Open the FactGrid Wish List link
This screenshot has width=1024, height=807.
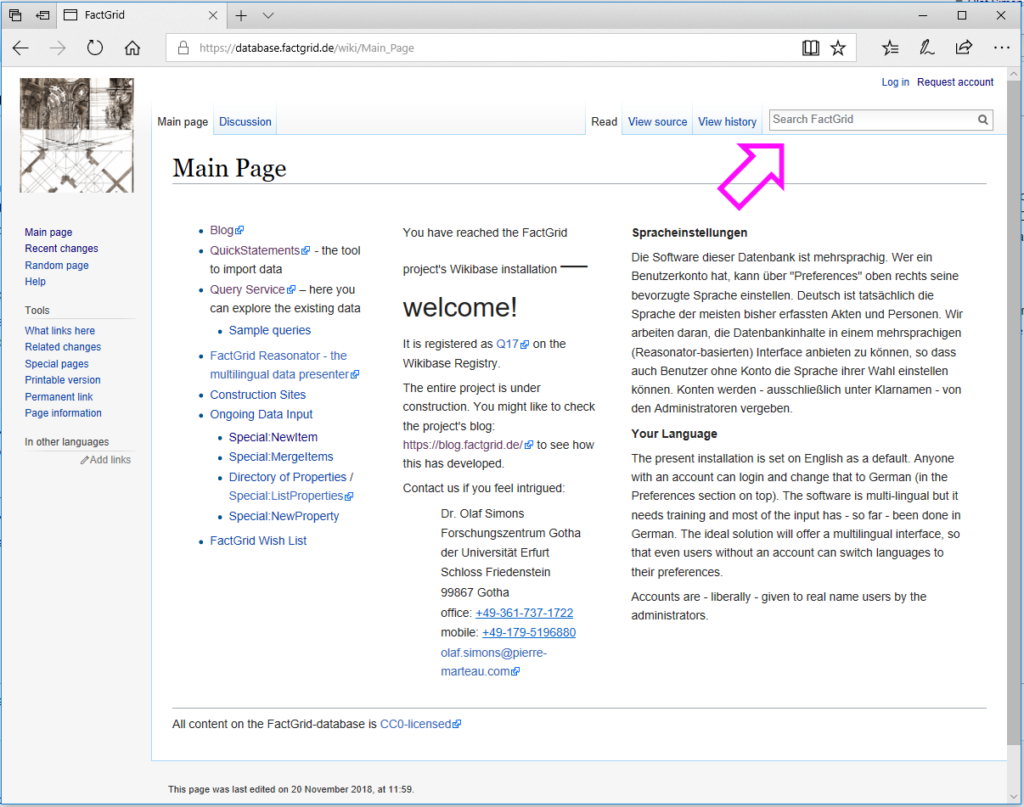(258, 541)
